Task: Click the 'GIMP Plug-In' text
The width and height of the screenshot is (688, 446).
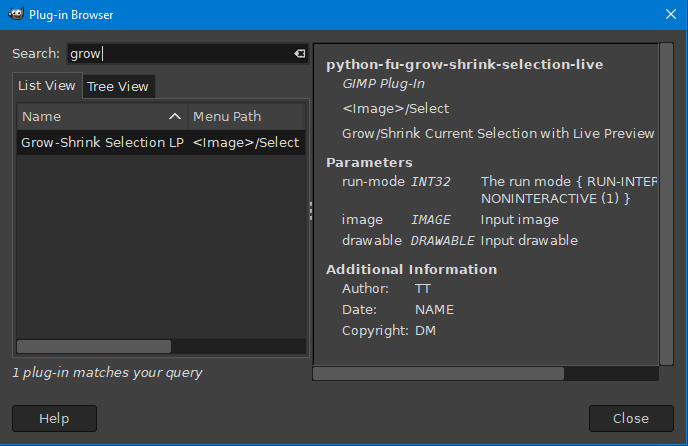Action: coord(383,84)
